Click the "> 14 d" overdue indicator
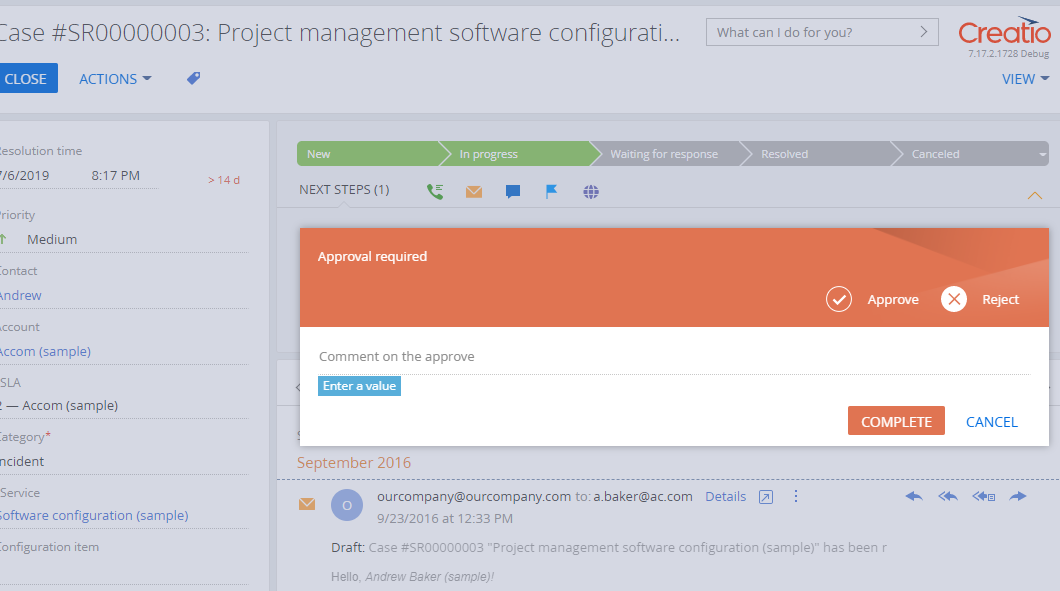Viewport: 1060px width, 591px height. 224,180
